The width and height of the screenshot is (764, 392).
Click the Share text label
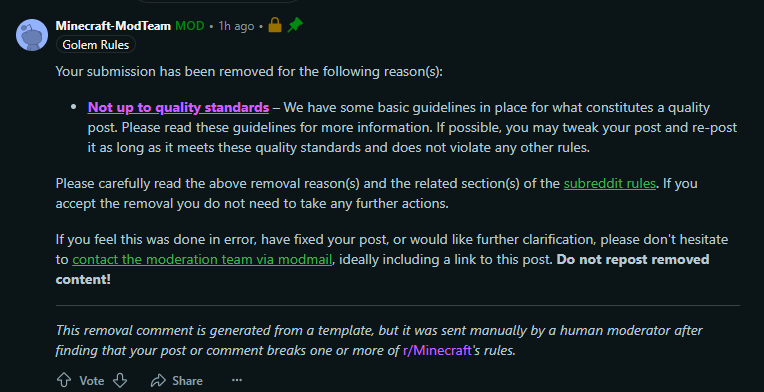pos(188,381)
